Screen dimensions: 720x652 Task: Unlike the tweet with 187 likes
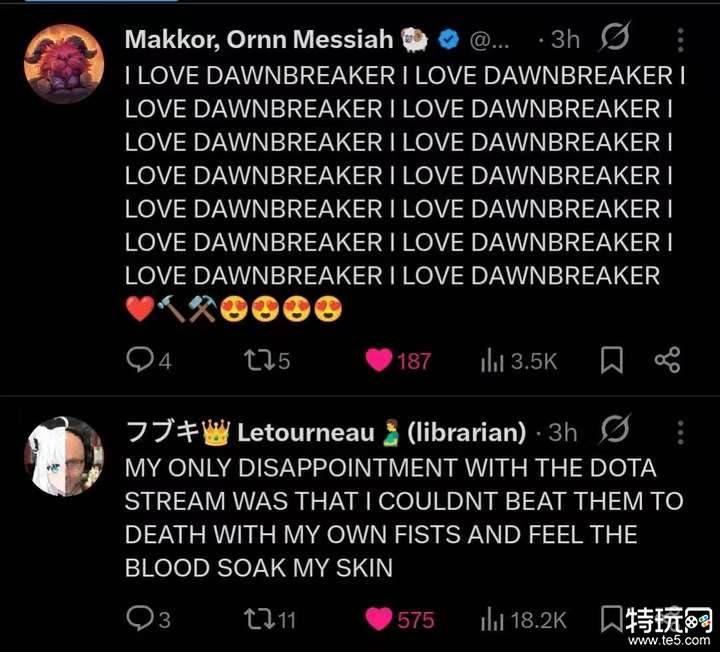pyautogui.click(x=398, y=360)
